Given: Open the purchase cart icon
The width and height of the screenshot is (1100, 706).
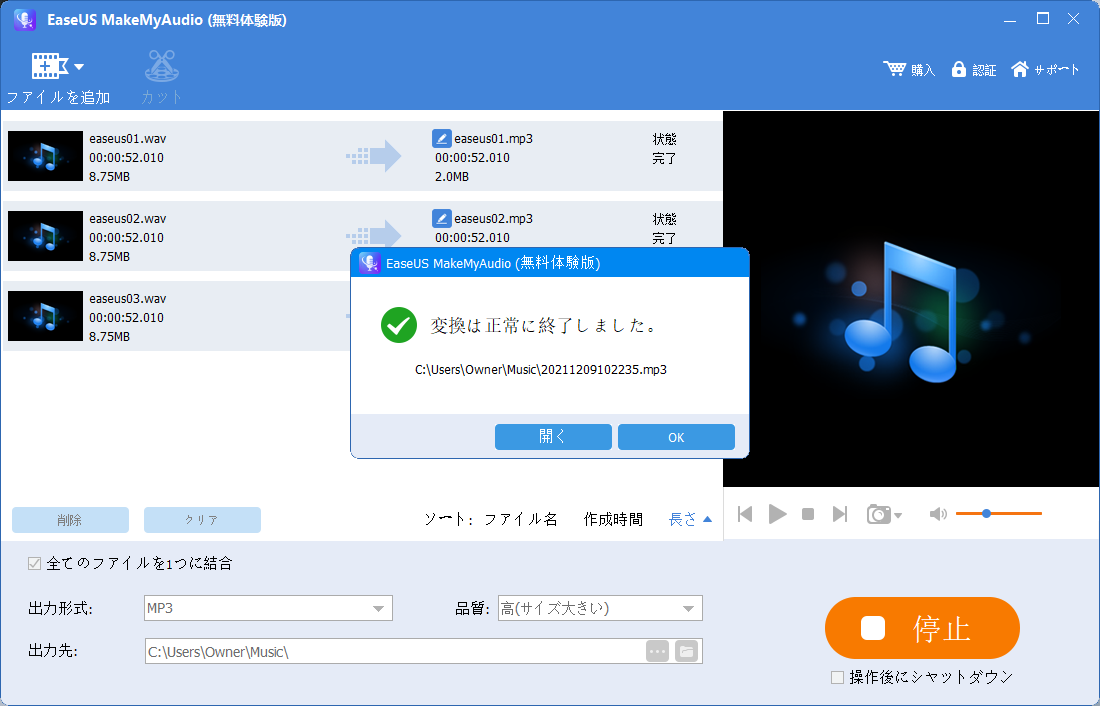Looking at the screenshot, I should [894, 69].
